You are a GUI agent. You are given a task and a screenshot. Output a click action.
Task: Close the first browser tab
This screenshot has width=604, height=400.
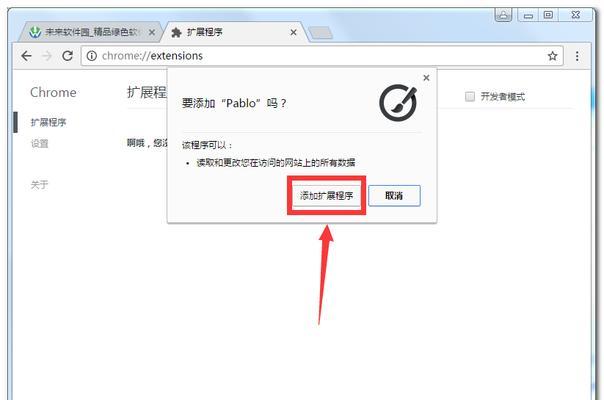click(152, 32)
